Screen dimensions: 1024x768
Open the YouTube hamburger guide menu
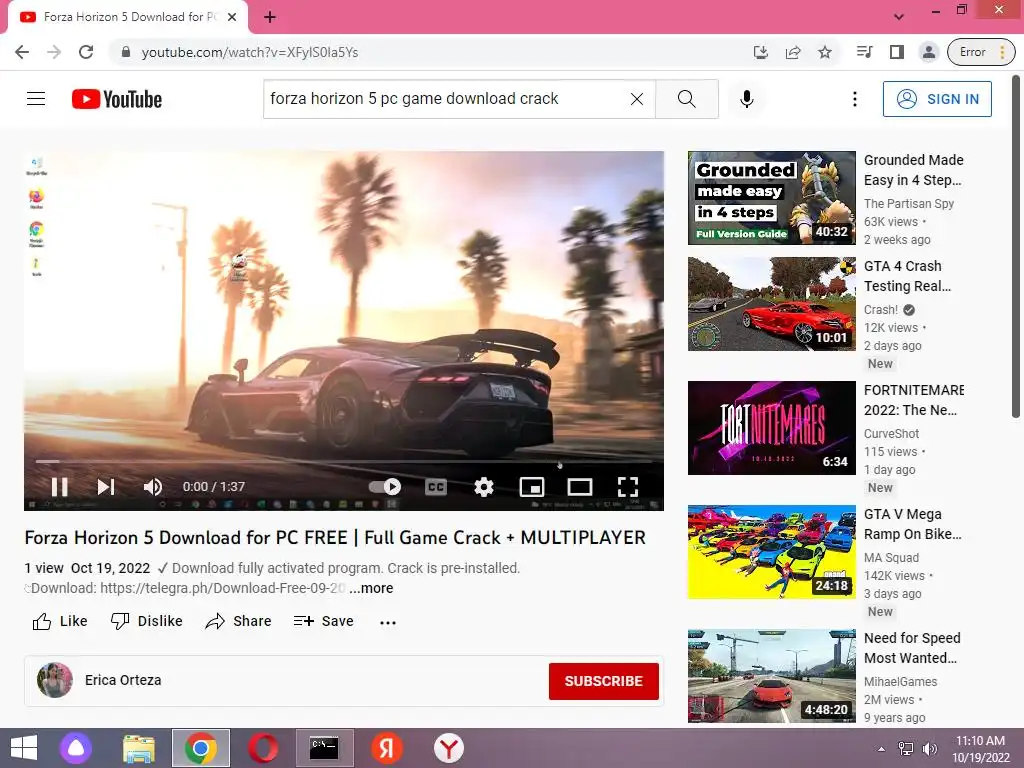click(36, 99)
